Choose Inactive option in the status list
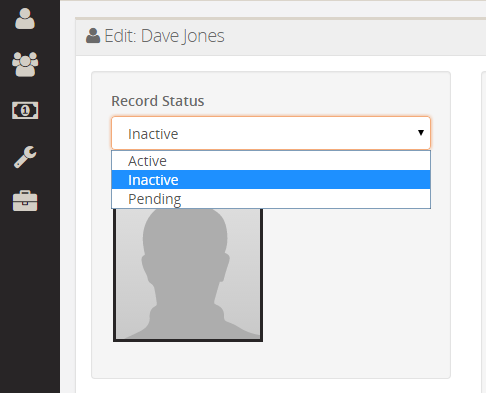Viewport: 486px width, 393px height. (271, 180)
